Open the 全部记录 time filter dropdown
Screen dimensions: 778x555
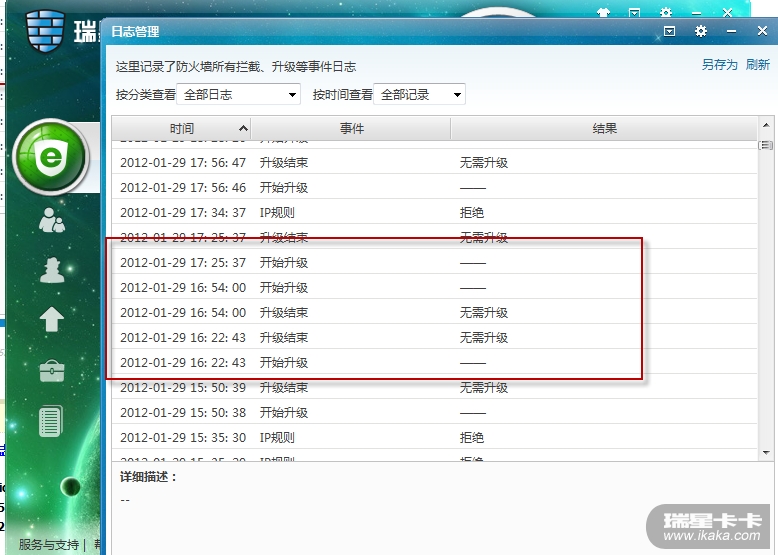click(419, 94)
